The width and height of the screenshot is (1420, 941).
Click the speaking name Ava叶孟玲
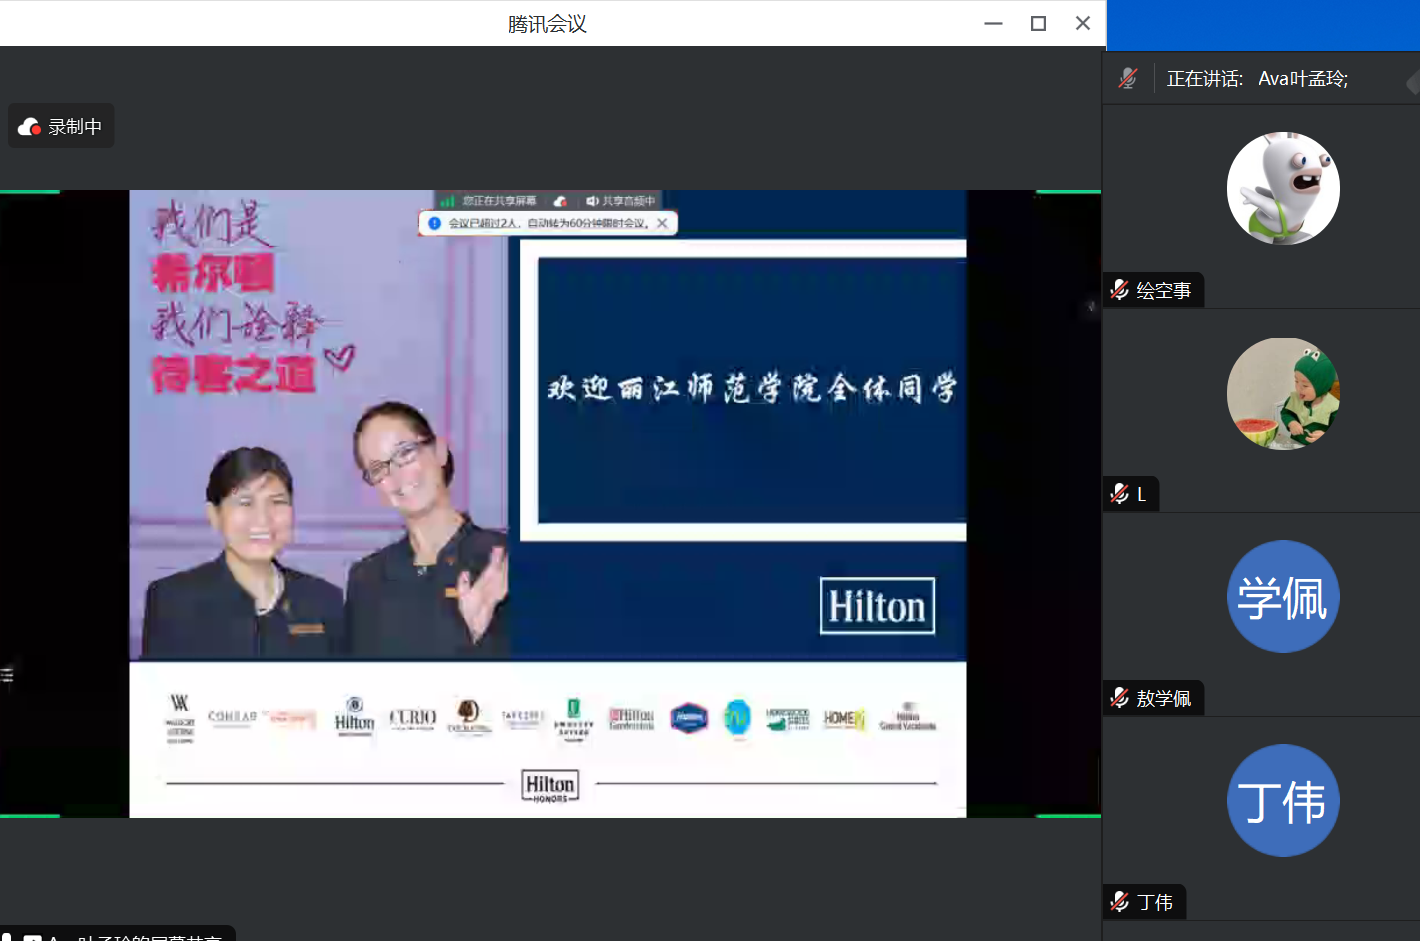click(1302, 79)
